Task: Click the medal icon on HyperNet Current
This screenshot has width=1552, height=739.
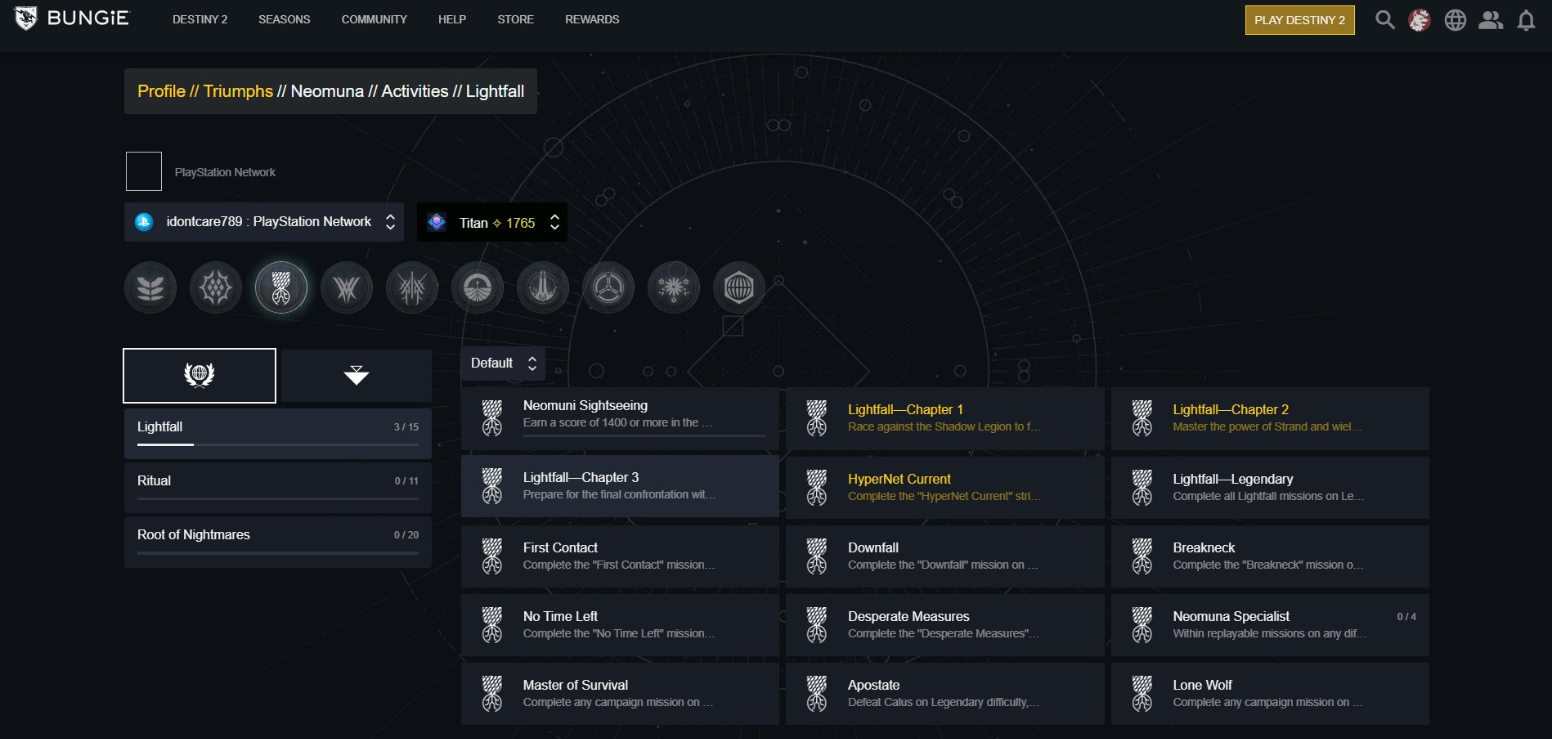Action: tap(816, 487)
